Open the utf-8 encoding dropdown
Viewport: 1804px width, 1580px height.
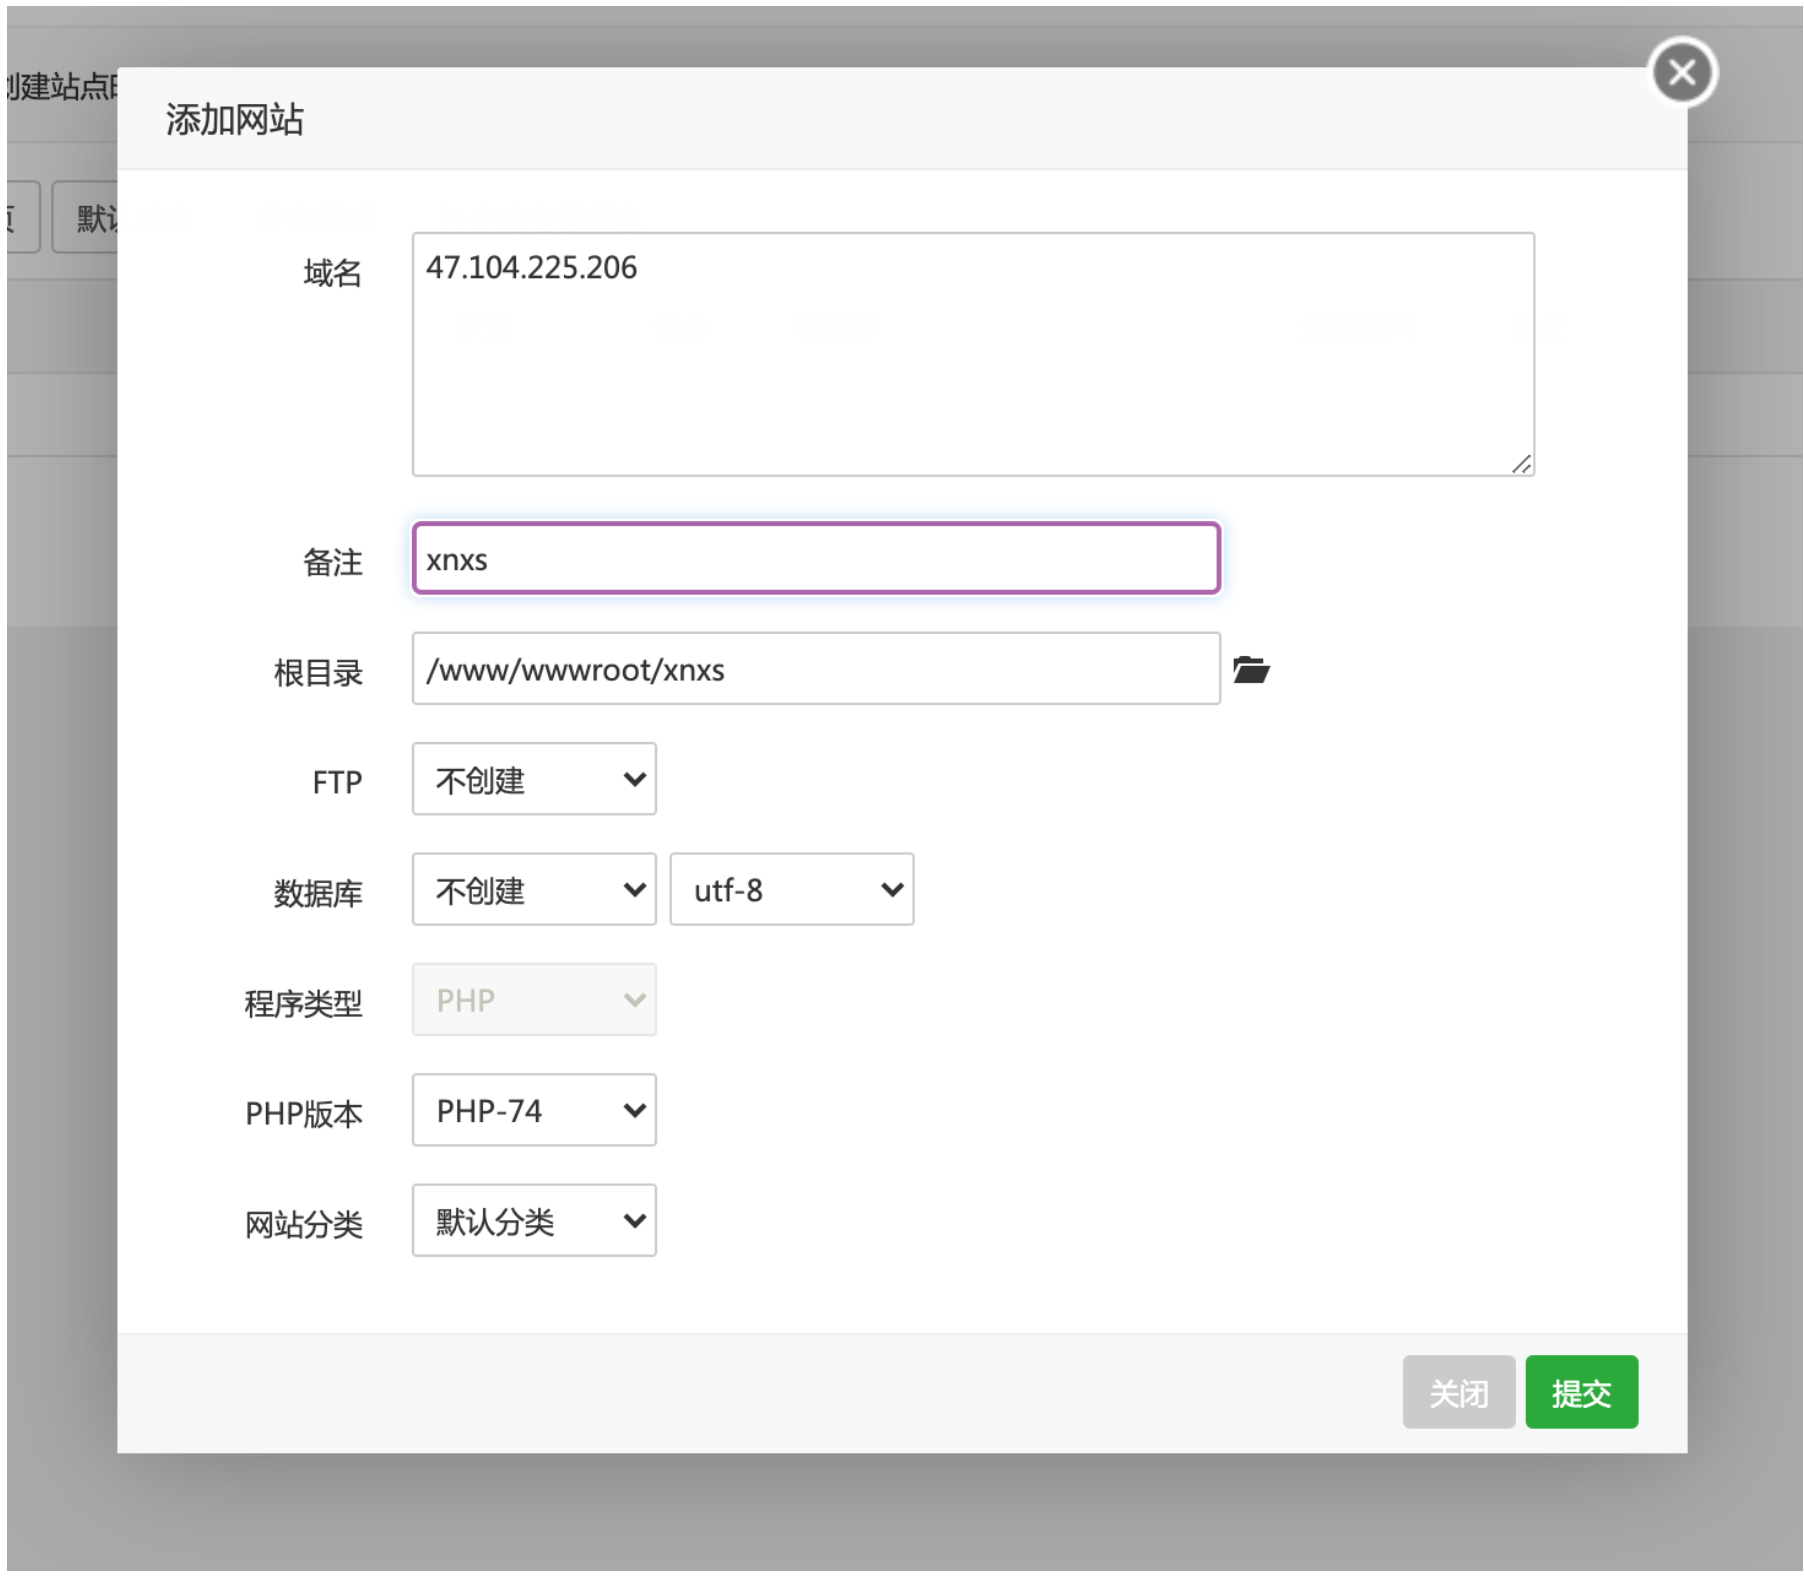click(792, 889)
